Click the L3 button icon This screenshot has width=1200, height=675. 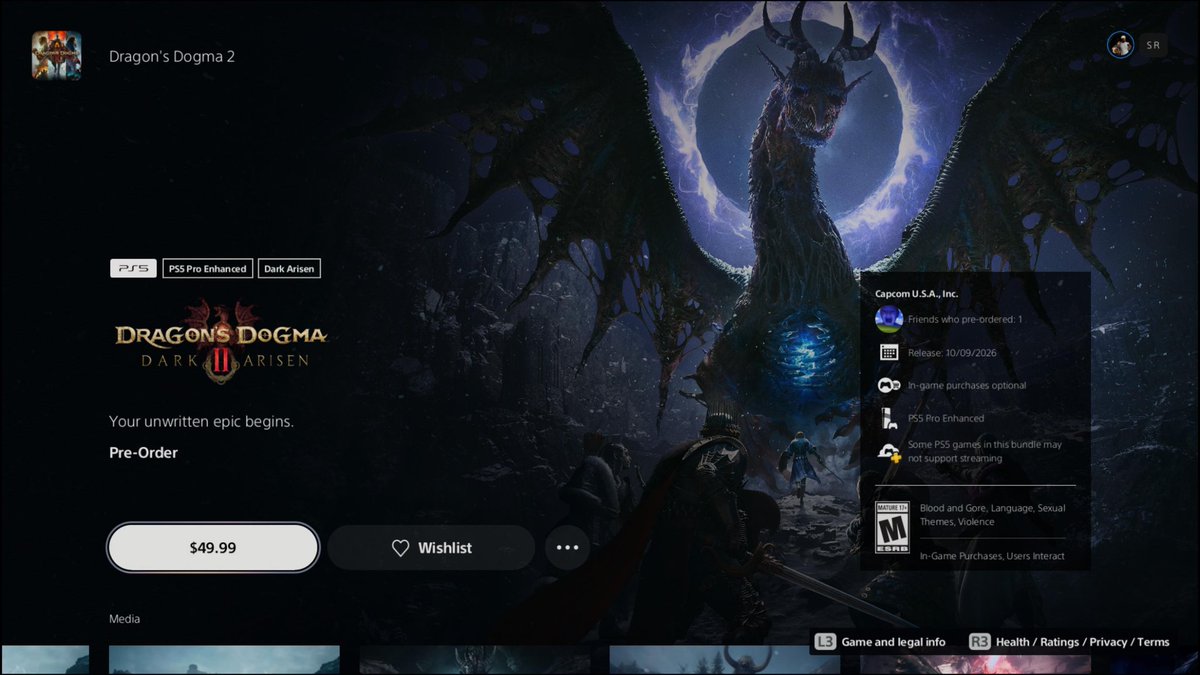pos(825,642)
